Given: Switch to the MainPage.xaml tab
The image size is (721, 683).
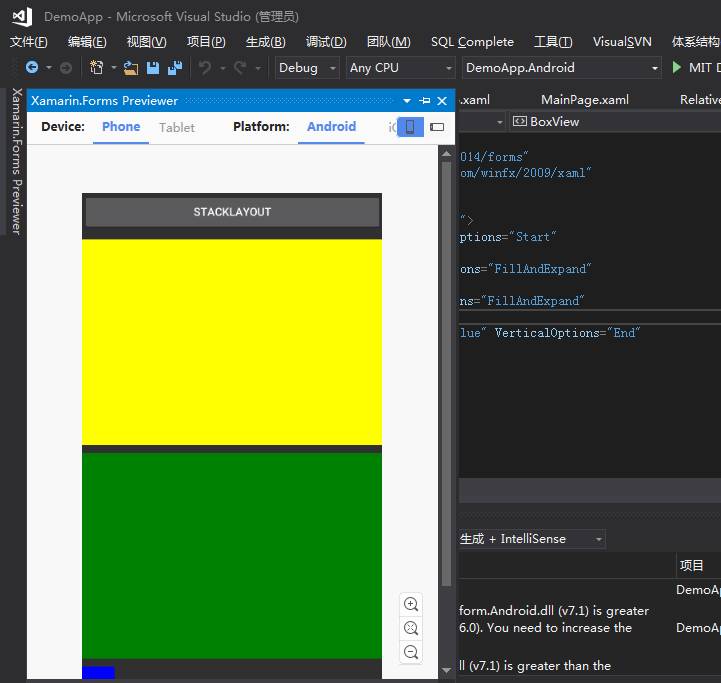Looking at the screenshot, I should 584,99.
